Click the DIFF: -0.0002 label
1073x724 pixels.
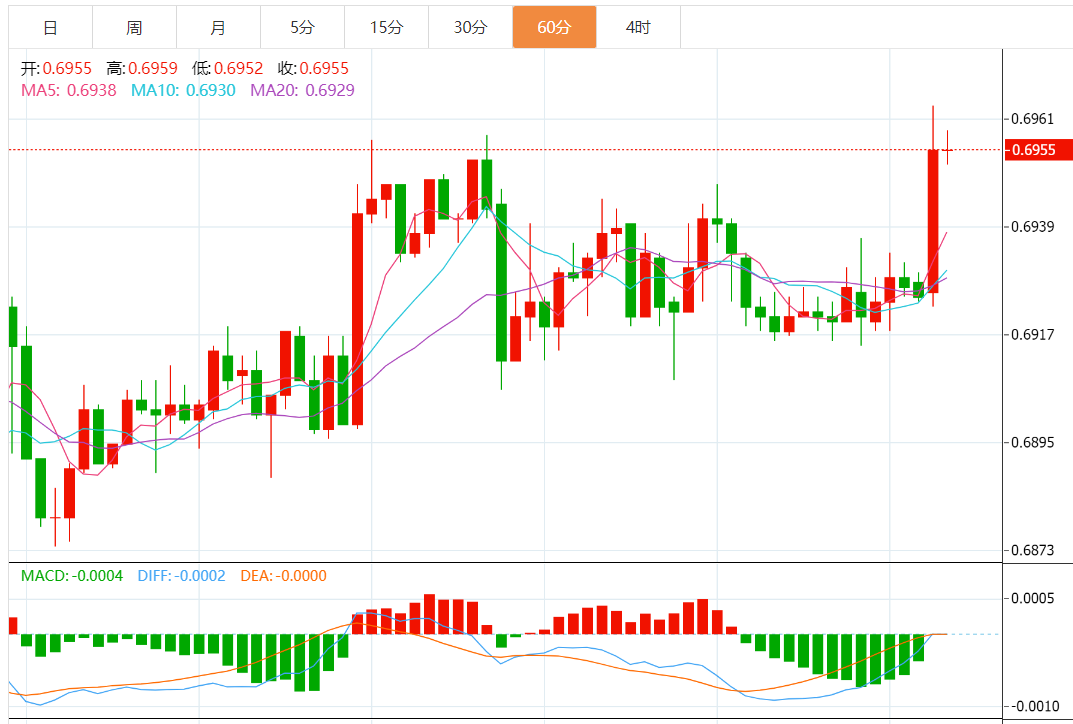click(181, 576)
